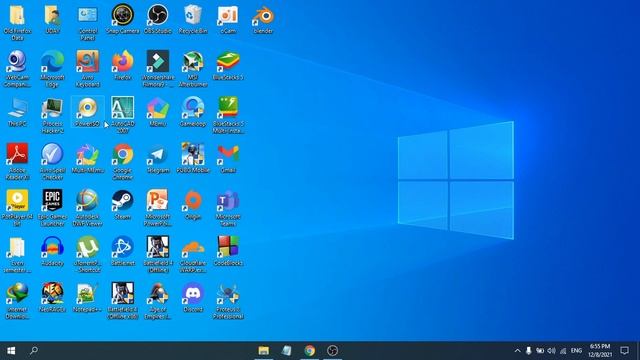Select the Battlefield 4 (Offline) shortcut

158,255
